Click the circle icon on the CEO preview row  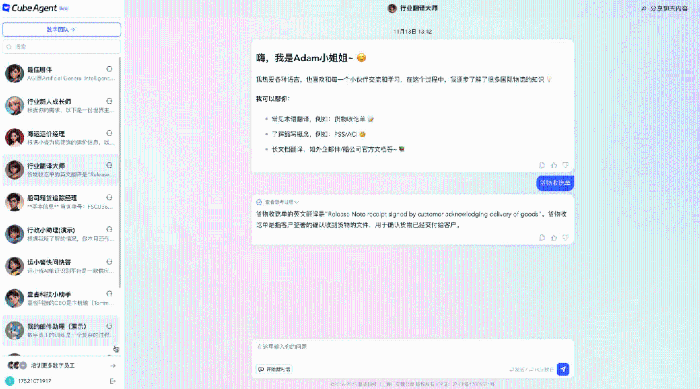(109, 293)
